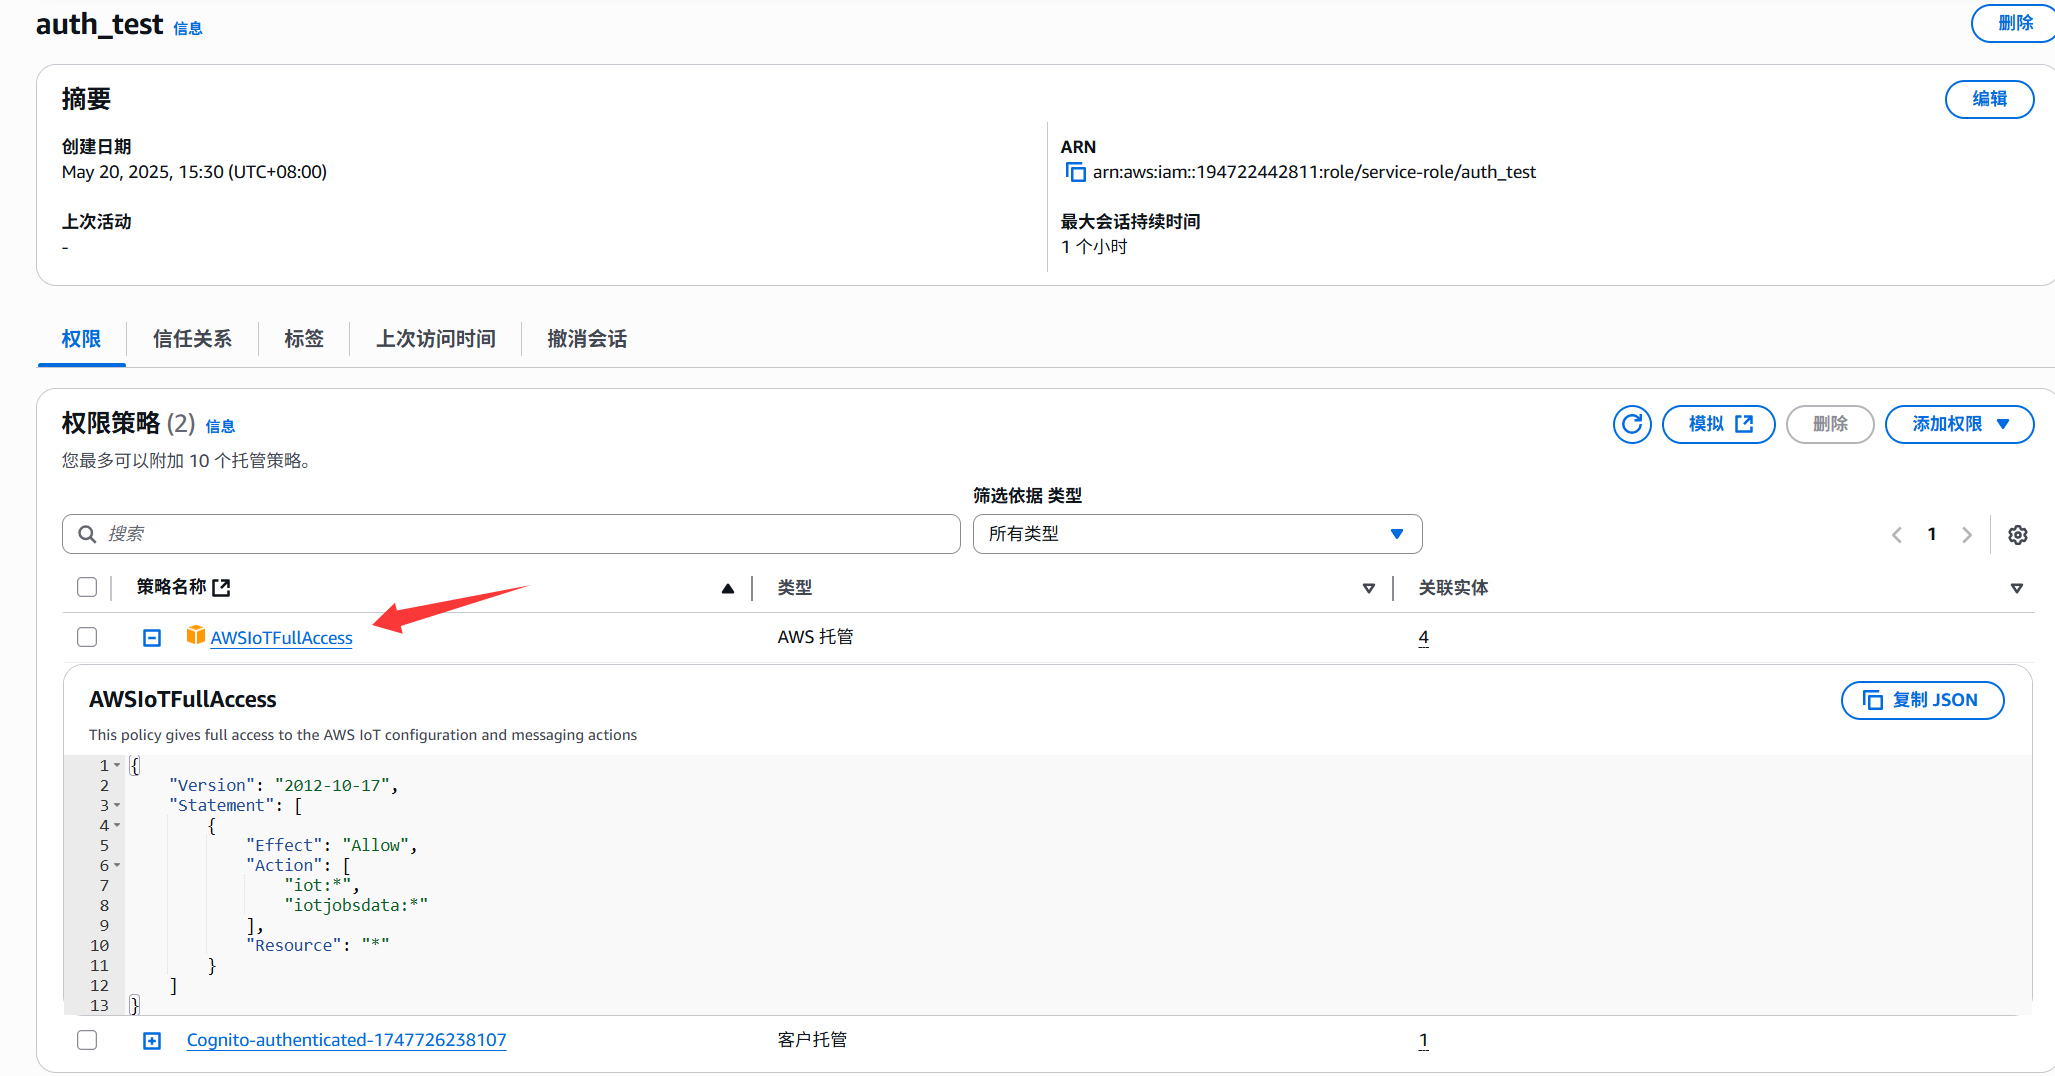
Task: Toggle the select-all policies checkbox
Action: 87,587
